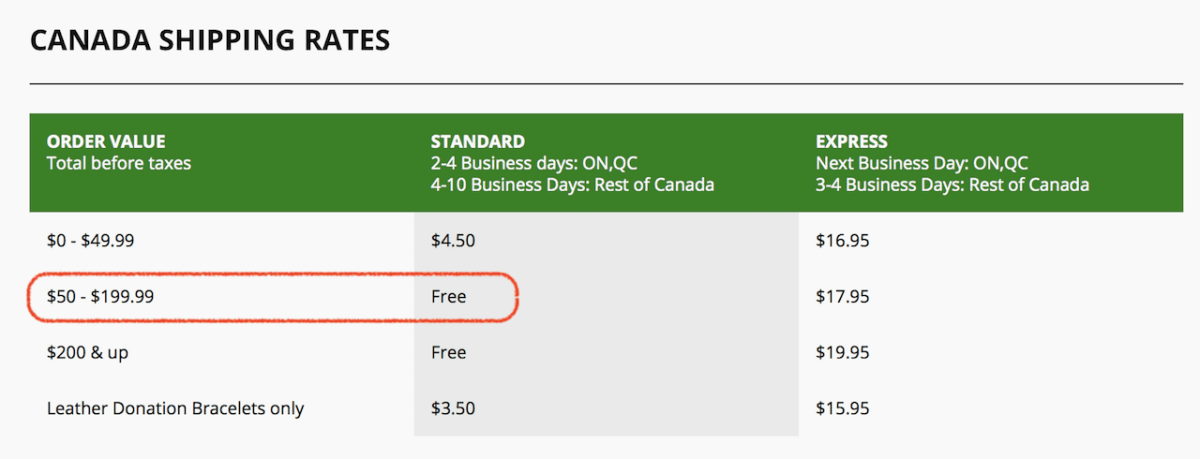This screenshot has width=1200, height=459.
Task: Select the $3.50 bracelet standard rate
Action: (x=452, y=408)
